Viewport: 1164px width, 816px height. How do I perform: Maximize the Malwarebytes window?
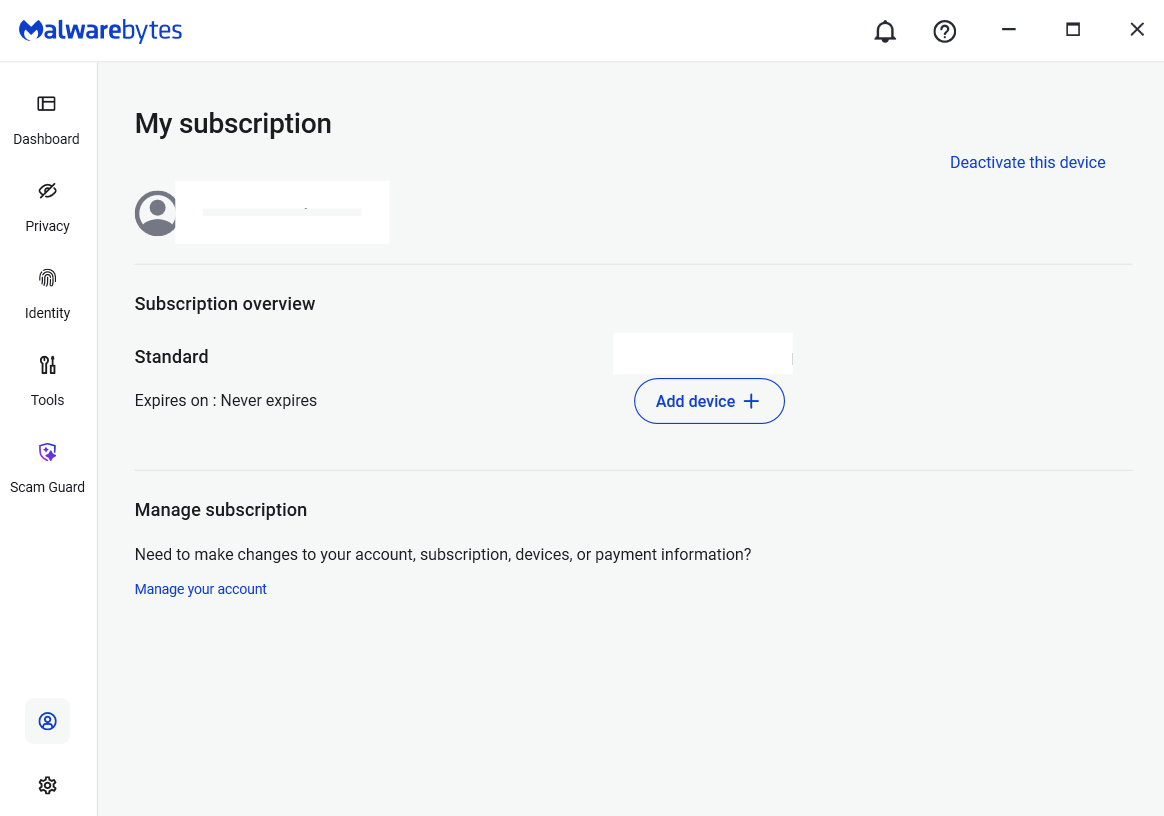(x=1073, y=30)
